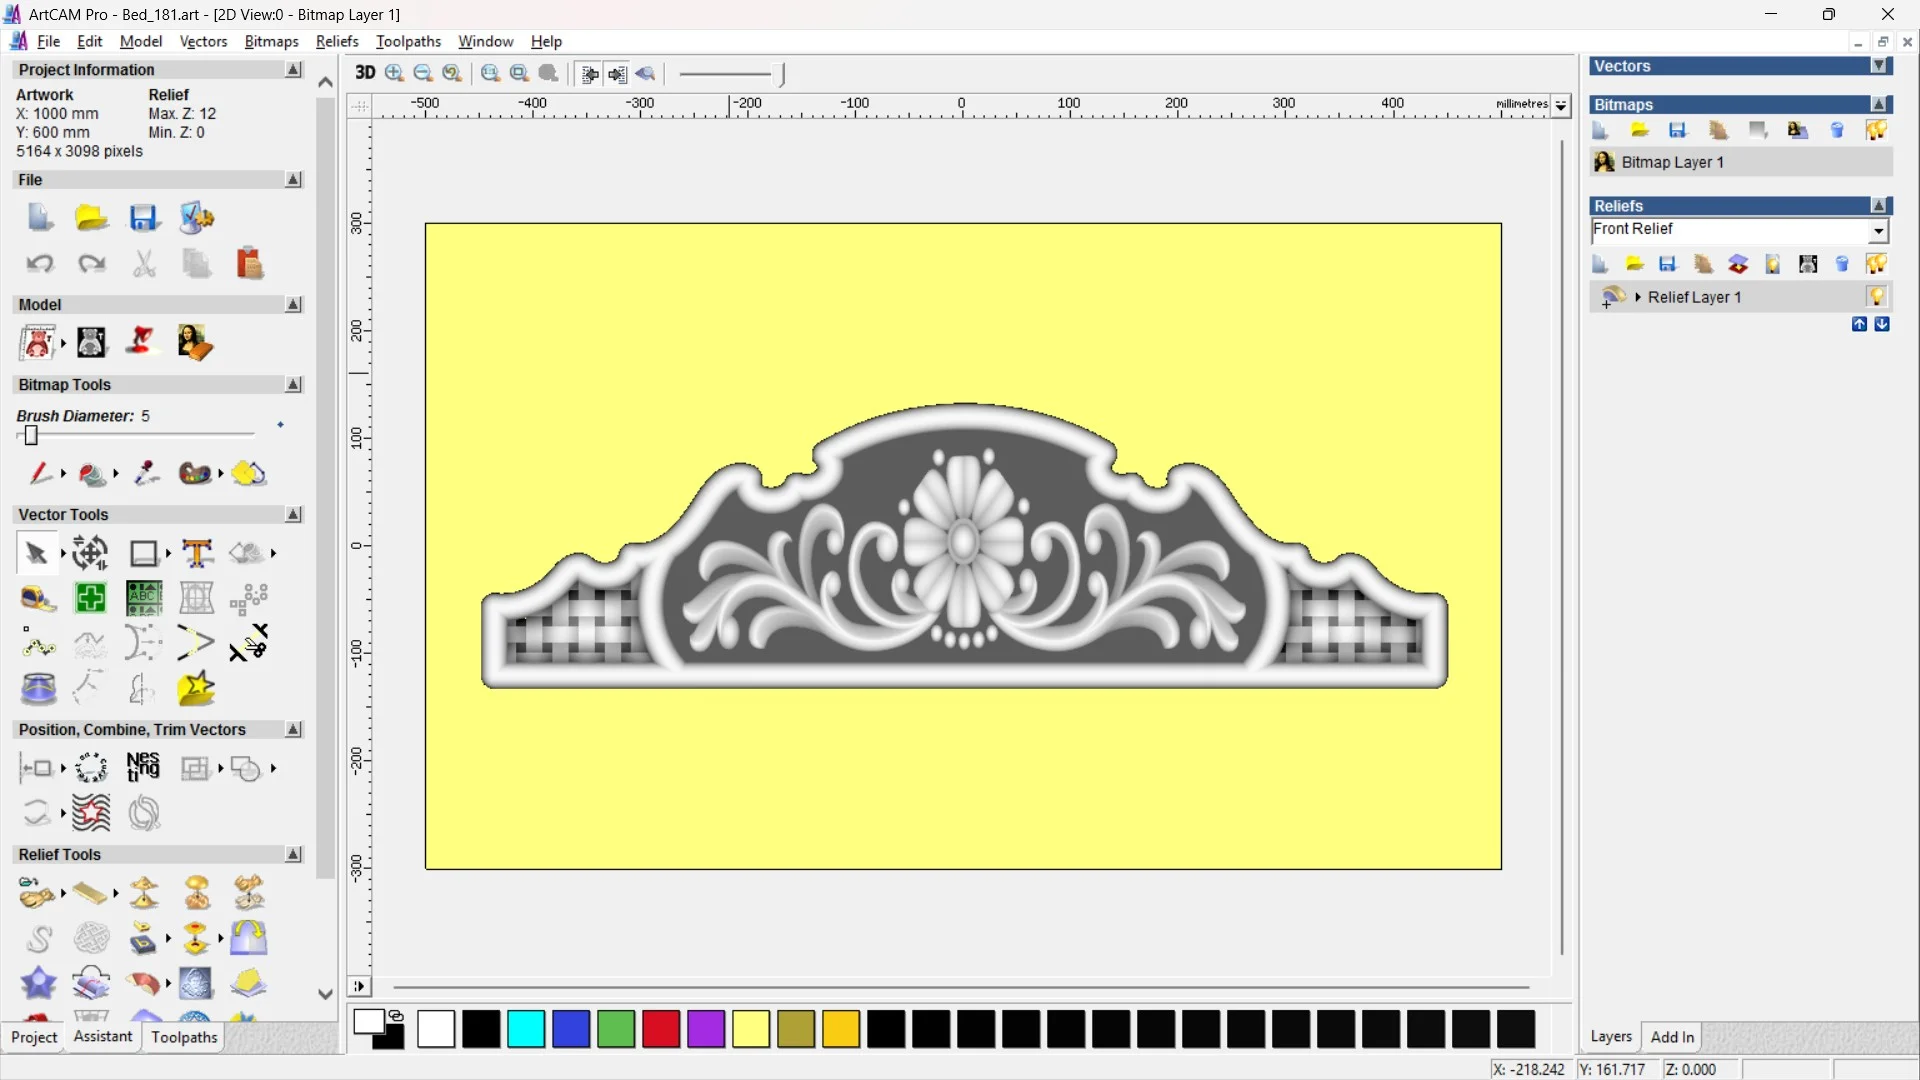This screenshot has width=1920, height=1080.
Task: Select the vector selection arrow tool
Action: coord(36,553)
